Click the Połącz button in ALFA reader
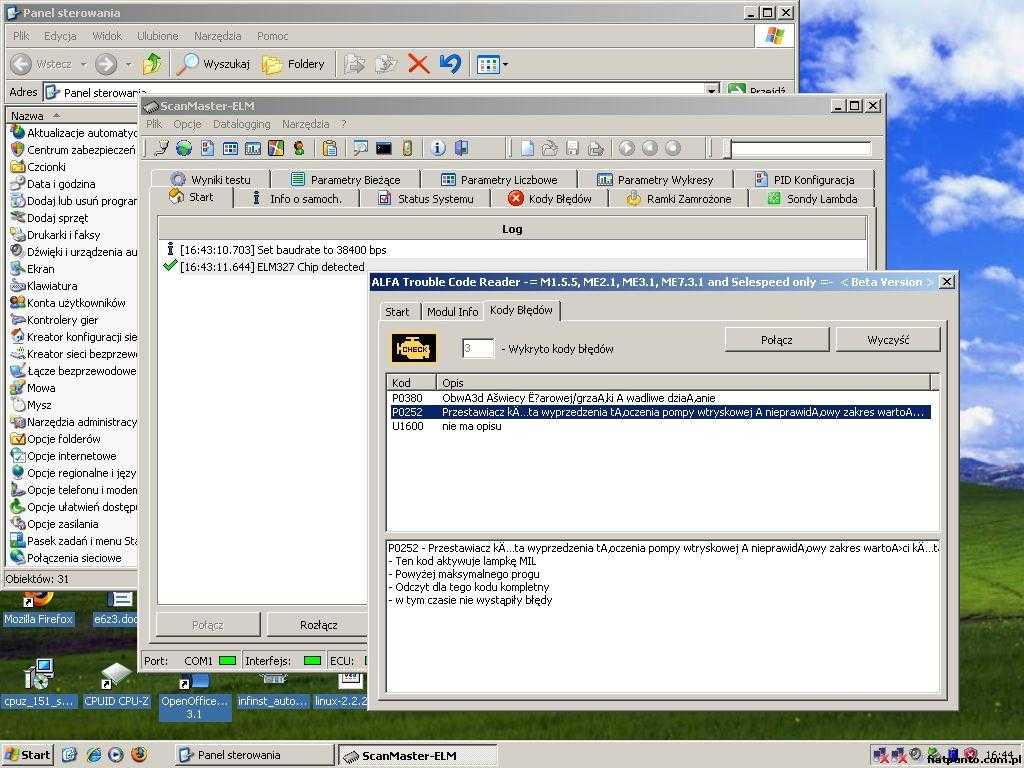Screen dimensions: 1024x768 [x=776, y=340]
